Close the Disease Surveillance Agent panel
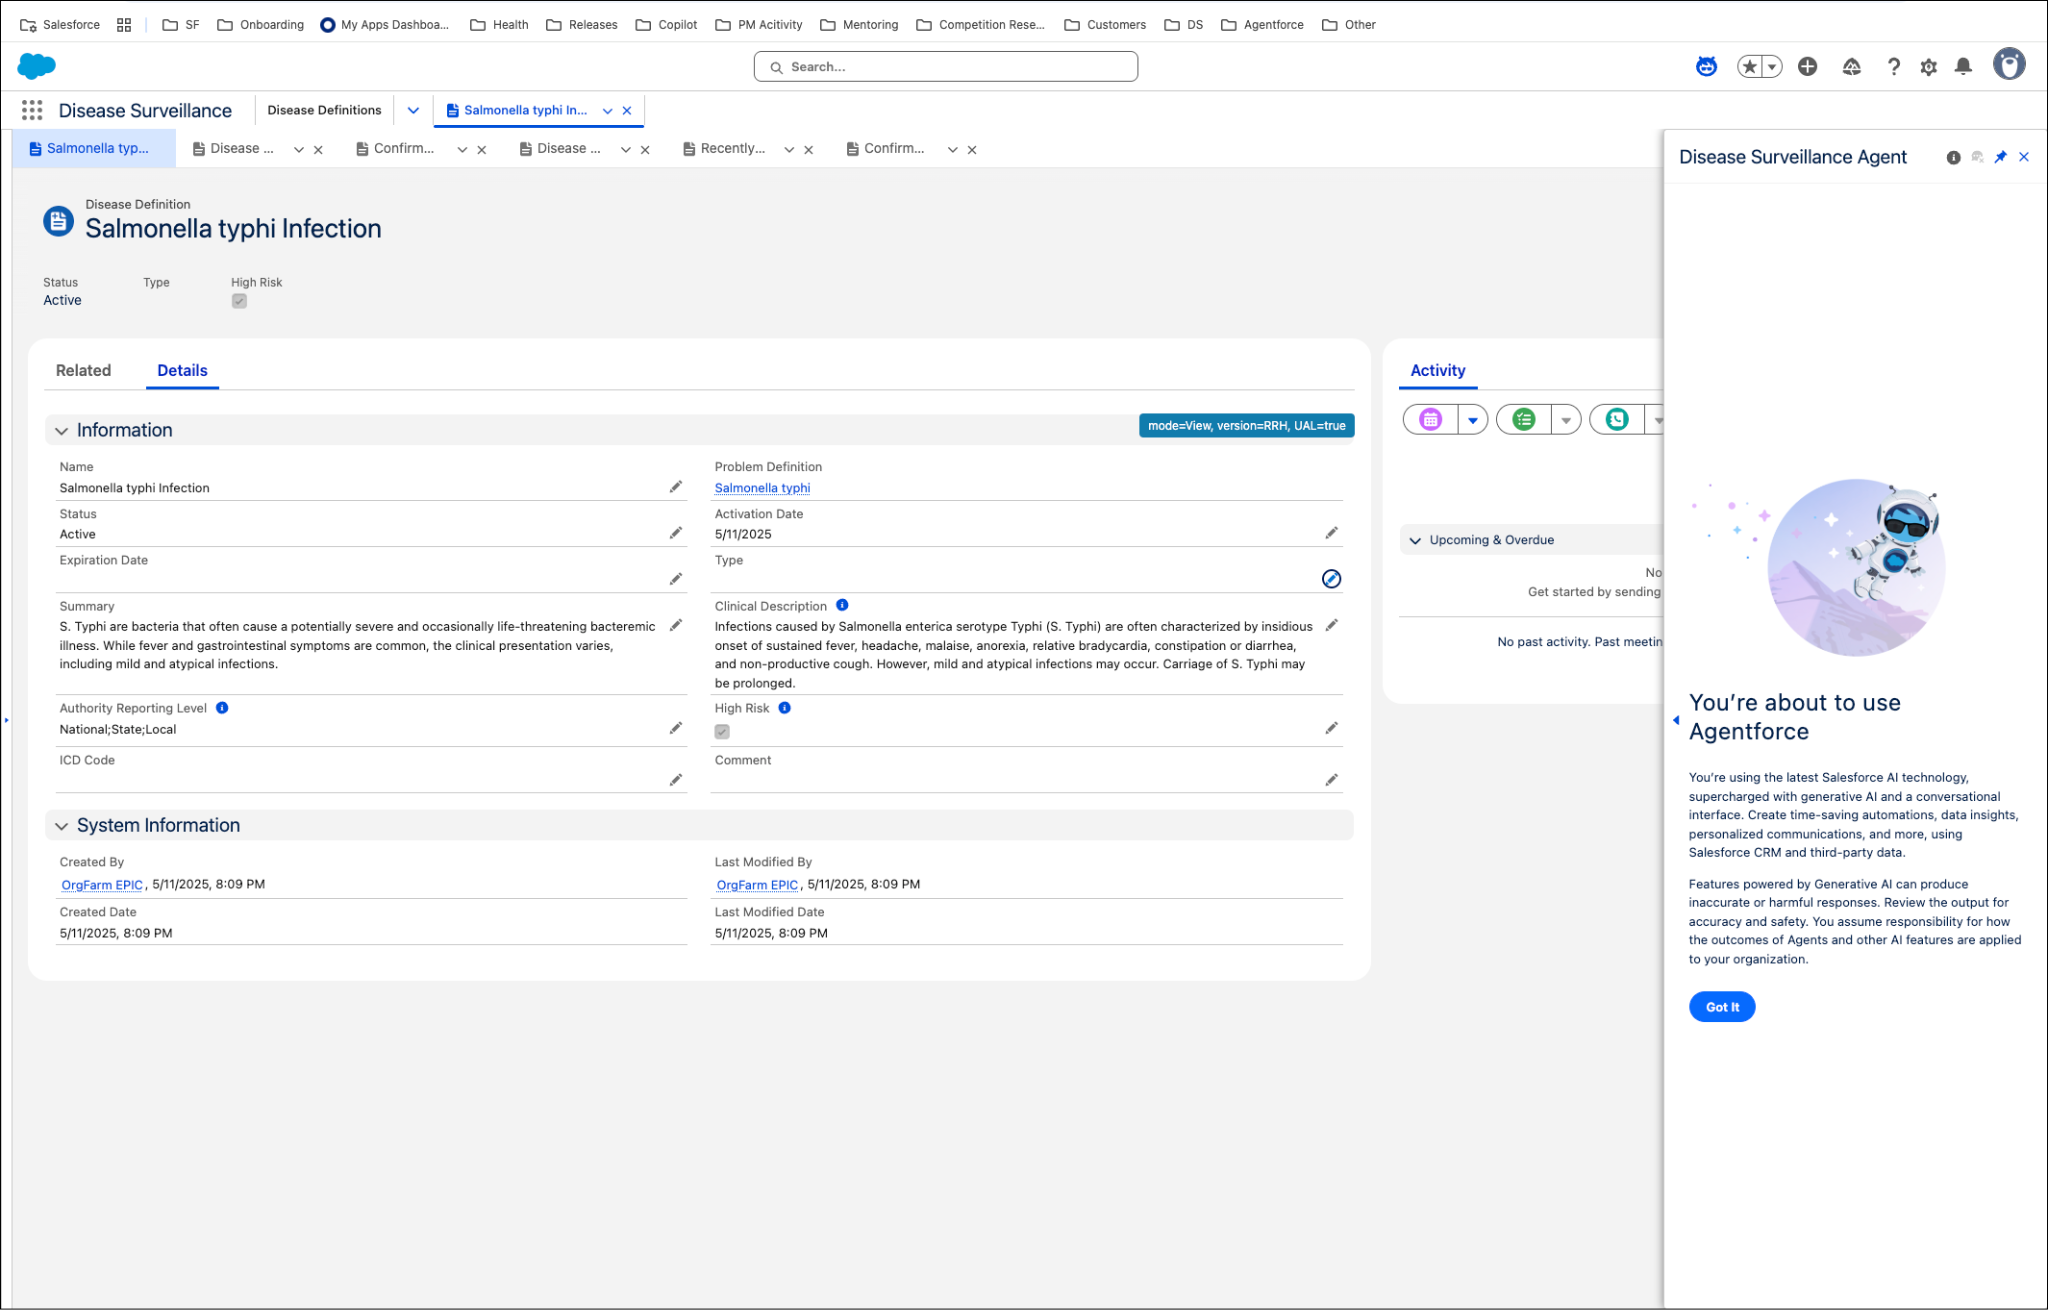Image resolution: width=2048 pixels, height=1310 pixels. click(x=2024, y=157)
